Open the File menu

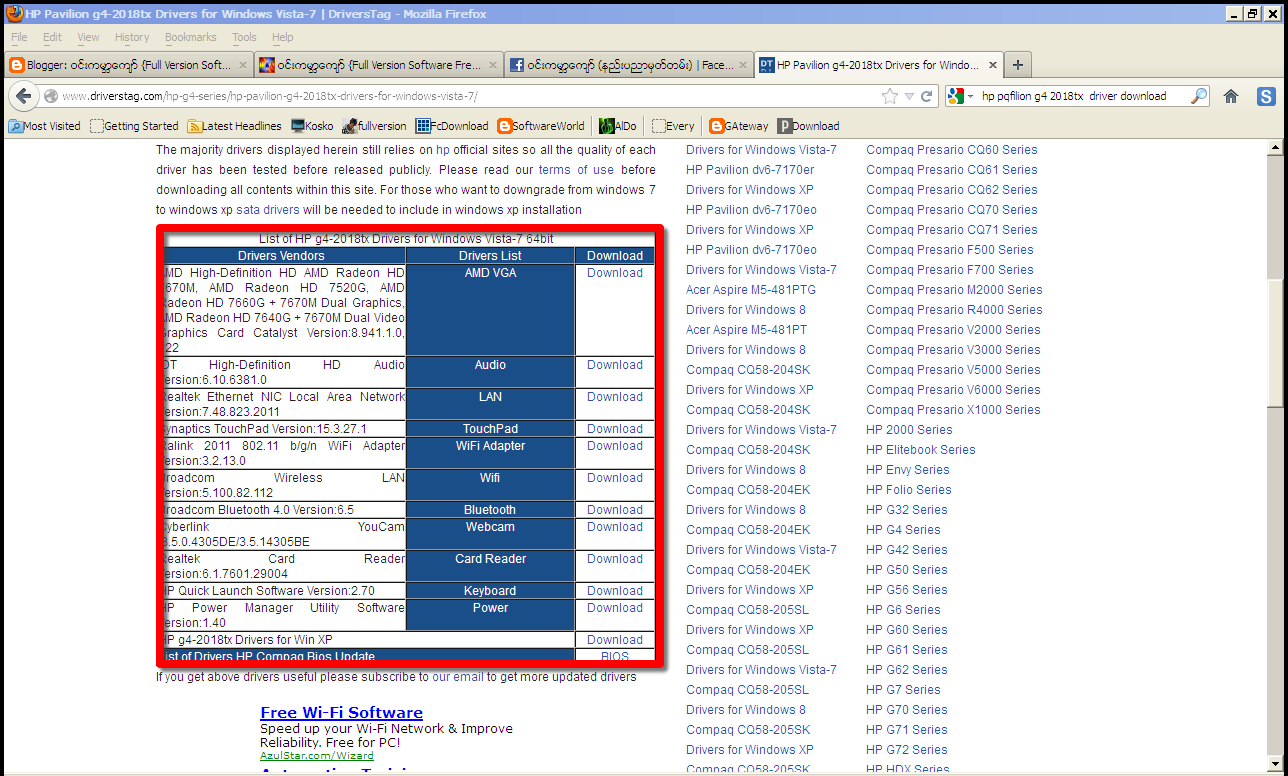pos(19,37)
